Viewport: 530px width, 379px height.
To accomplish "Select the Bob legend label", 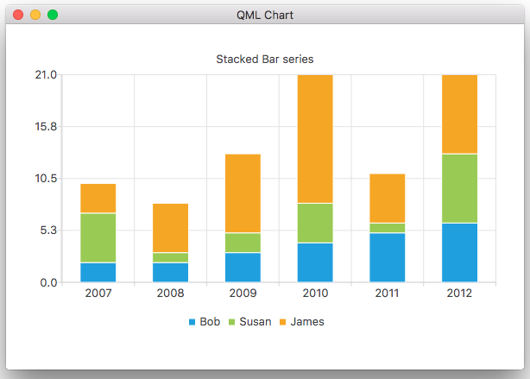I will [210, 322].
